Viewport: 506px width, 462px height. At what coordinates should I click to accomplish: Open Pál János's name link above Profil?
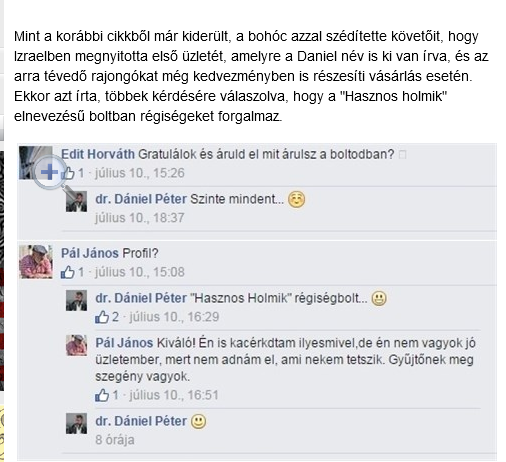point(90,253)
